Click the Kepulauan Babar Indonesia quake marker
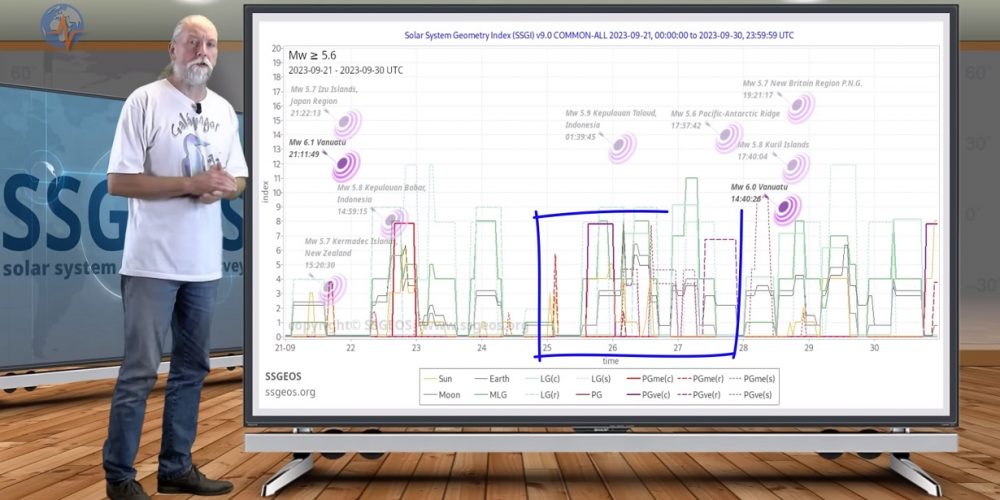This screenshot has height=500, width=1000. [393, 223]
